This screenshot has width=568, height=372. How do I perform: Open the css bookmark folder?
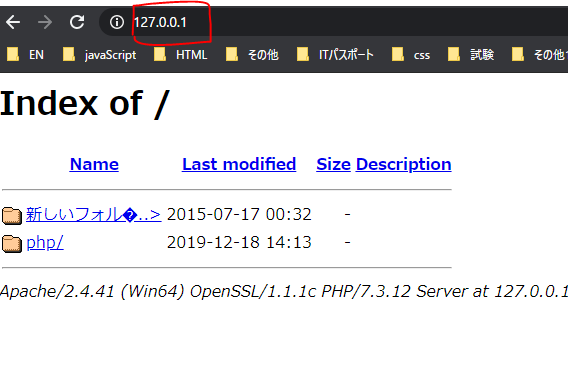[x=411, y=55]
